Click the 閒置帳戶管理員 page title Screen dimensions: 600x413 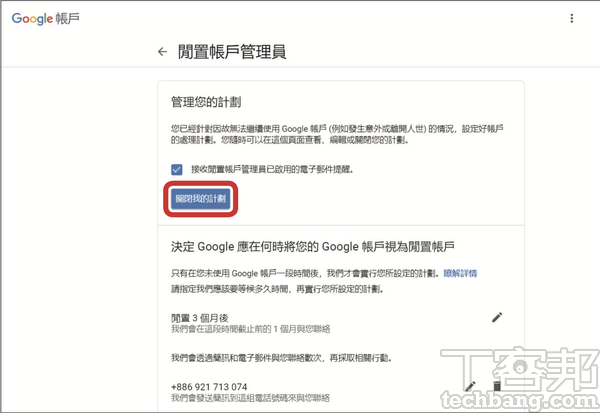tap(232, 52)
